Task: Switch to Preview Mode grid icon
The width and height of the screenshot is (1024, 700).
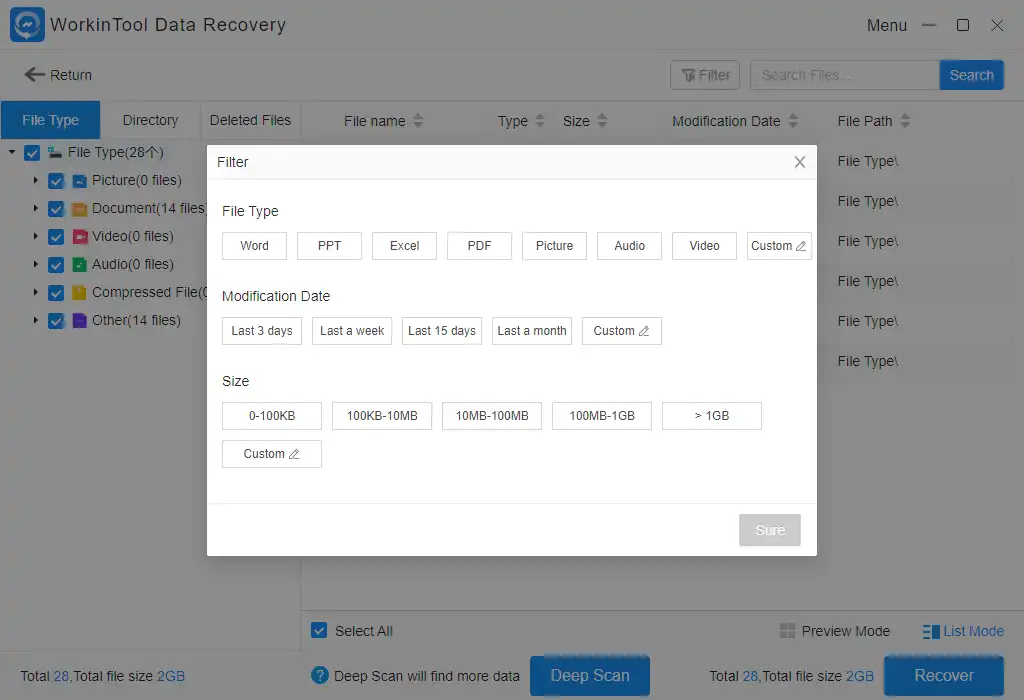Action: (788, 631)
